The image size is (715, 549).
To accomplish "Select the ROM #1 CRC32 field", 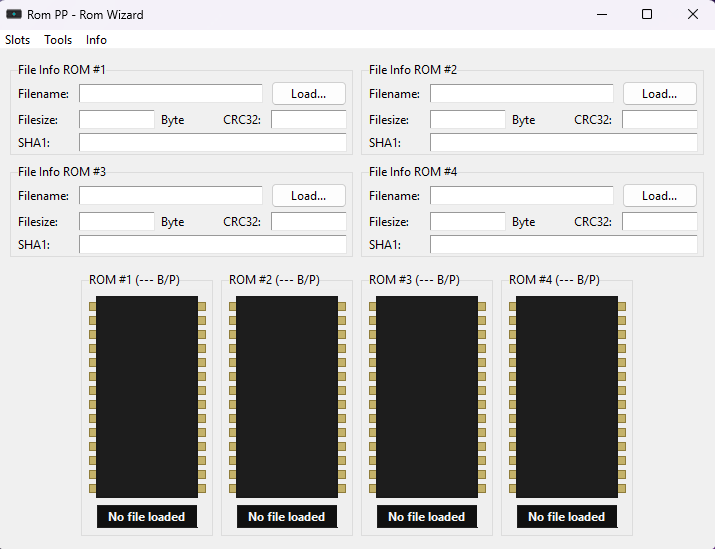I will click(x=309, y=119).
